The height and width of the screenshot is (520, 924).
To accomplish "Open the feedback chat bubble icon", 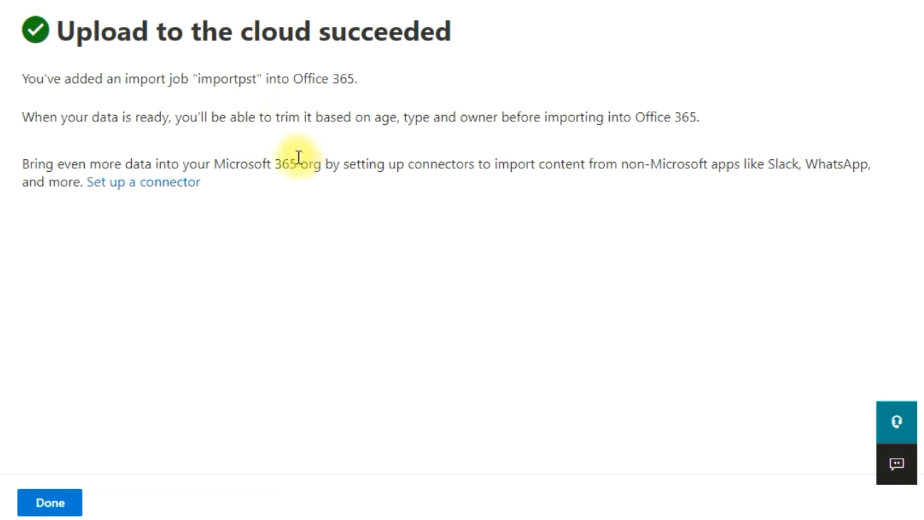I will [x=896, y=464].
